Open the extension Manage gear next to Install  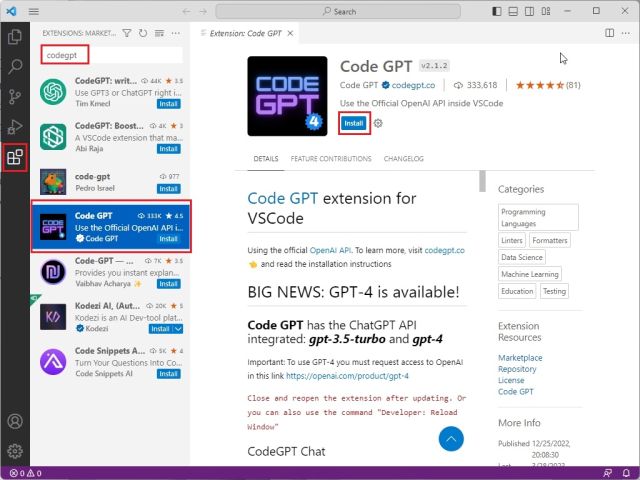pyautogui.click(x=378, y=123)
